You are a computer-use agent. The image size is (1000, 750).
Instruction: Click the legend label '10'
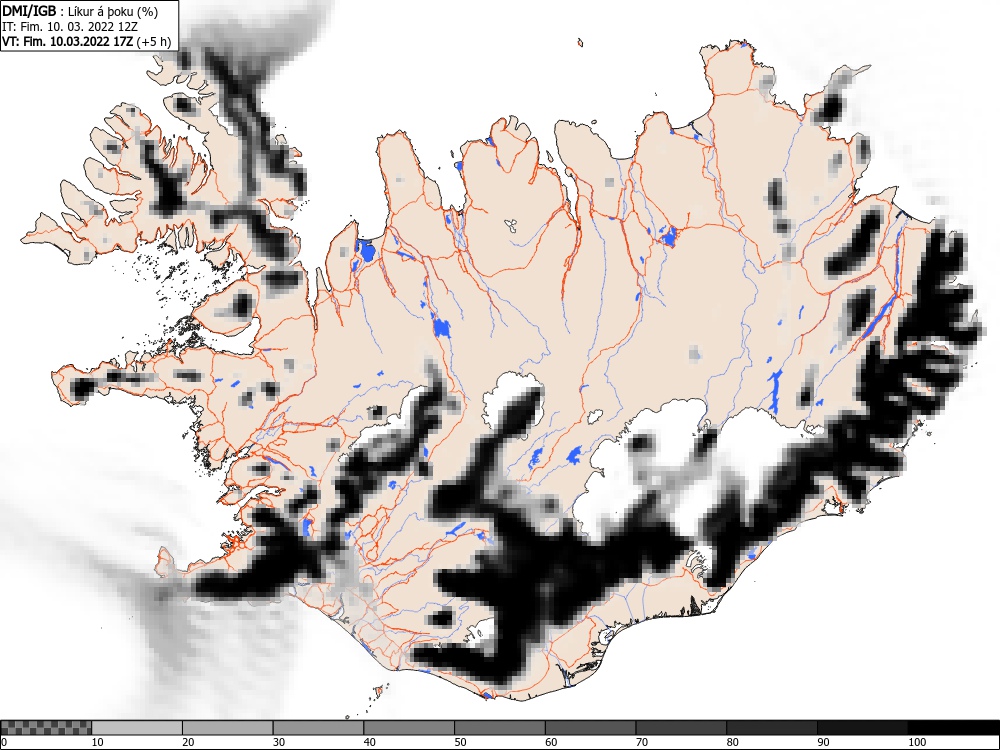(x=98, y=742)
